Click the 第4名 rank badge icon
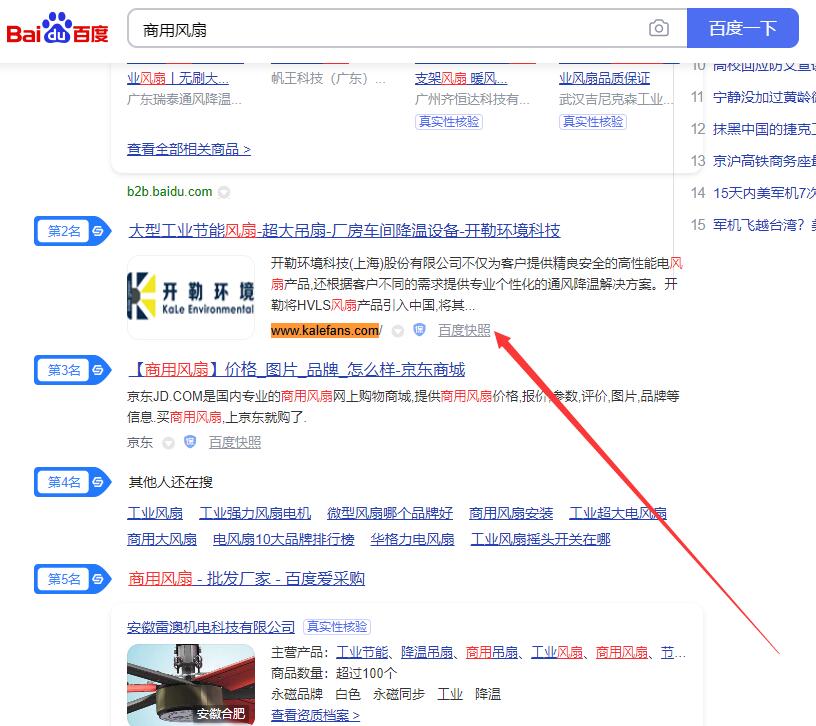816x726 pixels. [x=72, y=482]
